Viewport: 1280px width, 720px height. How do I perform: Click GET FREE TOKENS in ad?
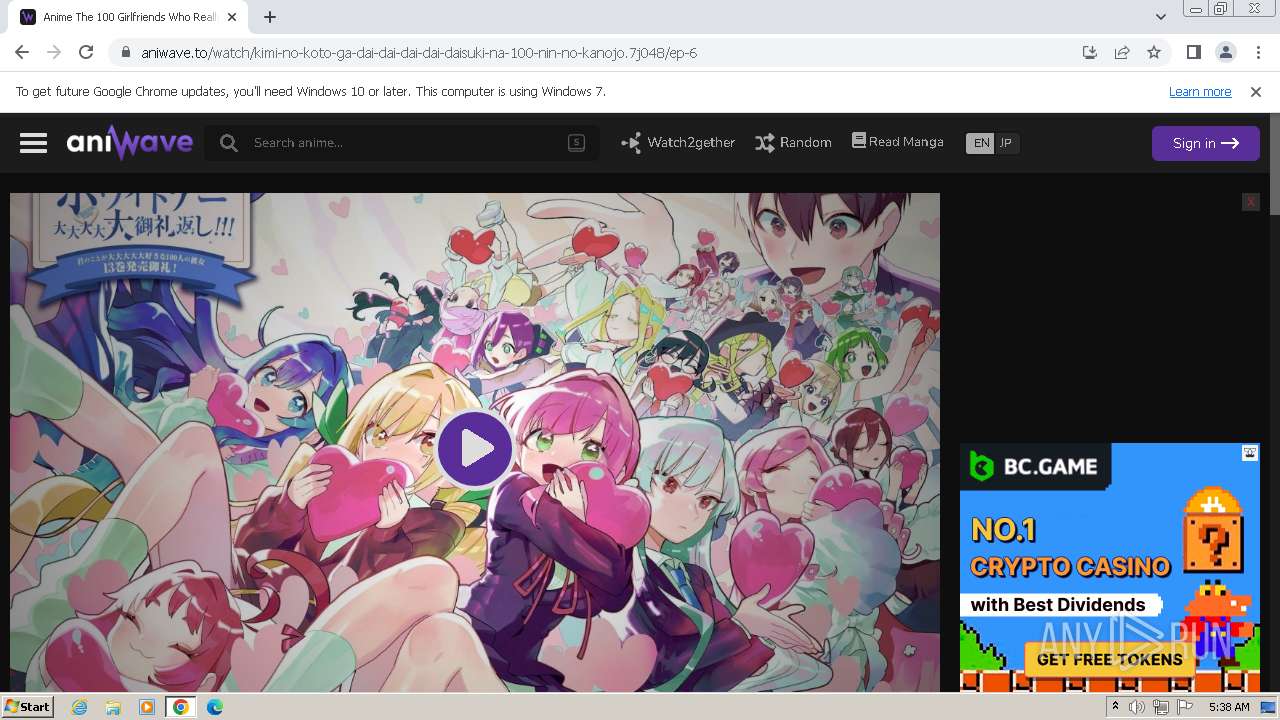tap(1109, 660)
